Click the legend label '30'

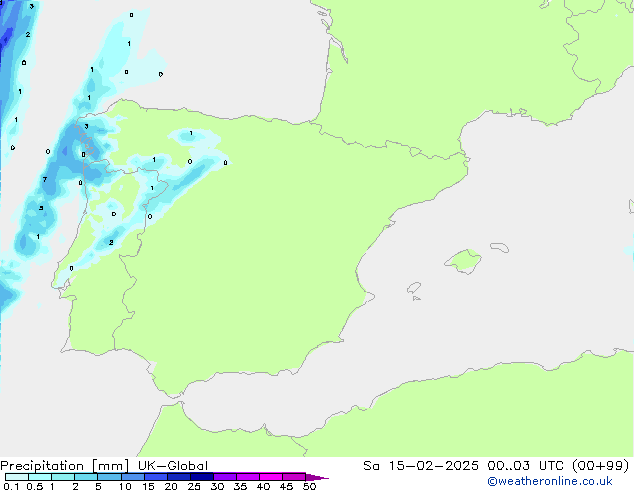point(217,486)
